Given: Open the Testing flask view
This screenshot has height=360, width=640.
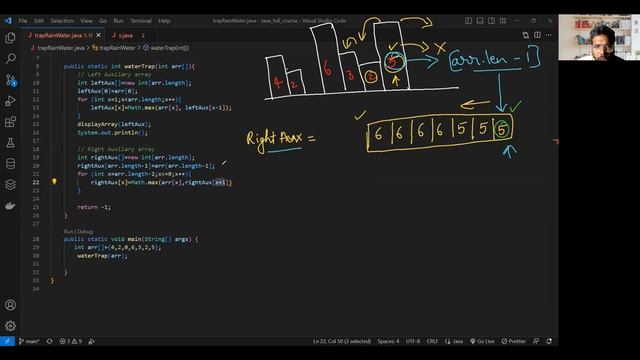Looking at the screenshot, I should (x=10, y=142).
